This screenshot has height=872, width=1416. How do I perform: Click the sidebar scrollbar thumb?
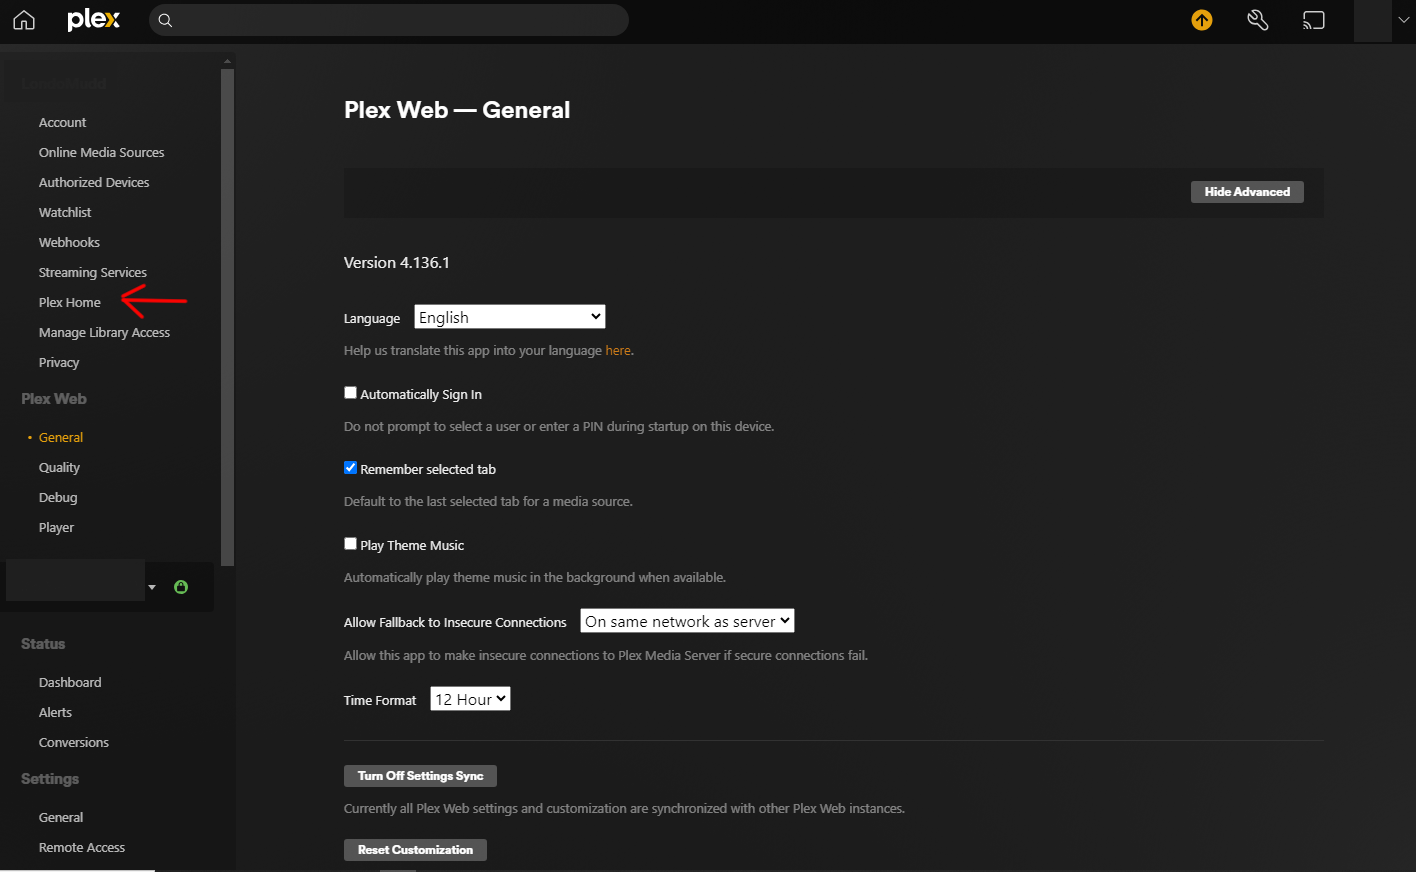(x=227, y=318)
